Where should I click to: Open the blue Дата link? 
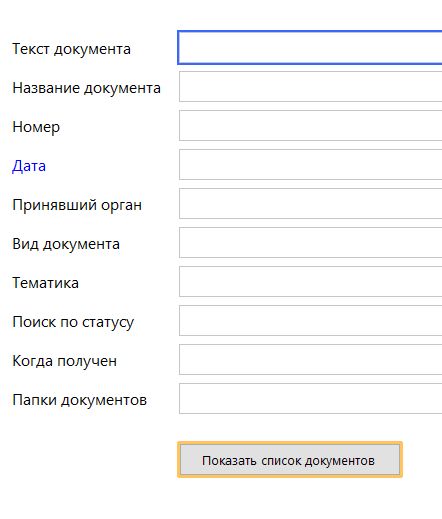[29, 166]
